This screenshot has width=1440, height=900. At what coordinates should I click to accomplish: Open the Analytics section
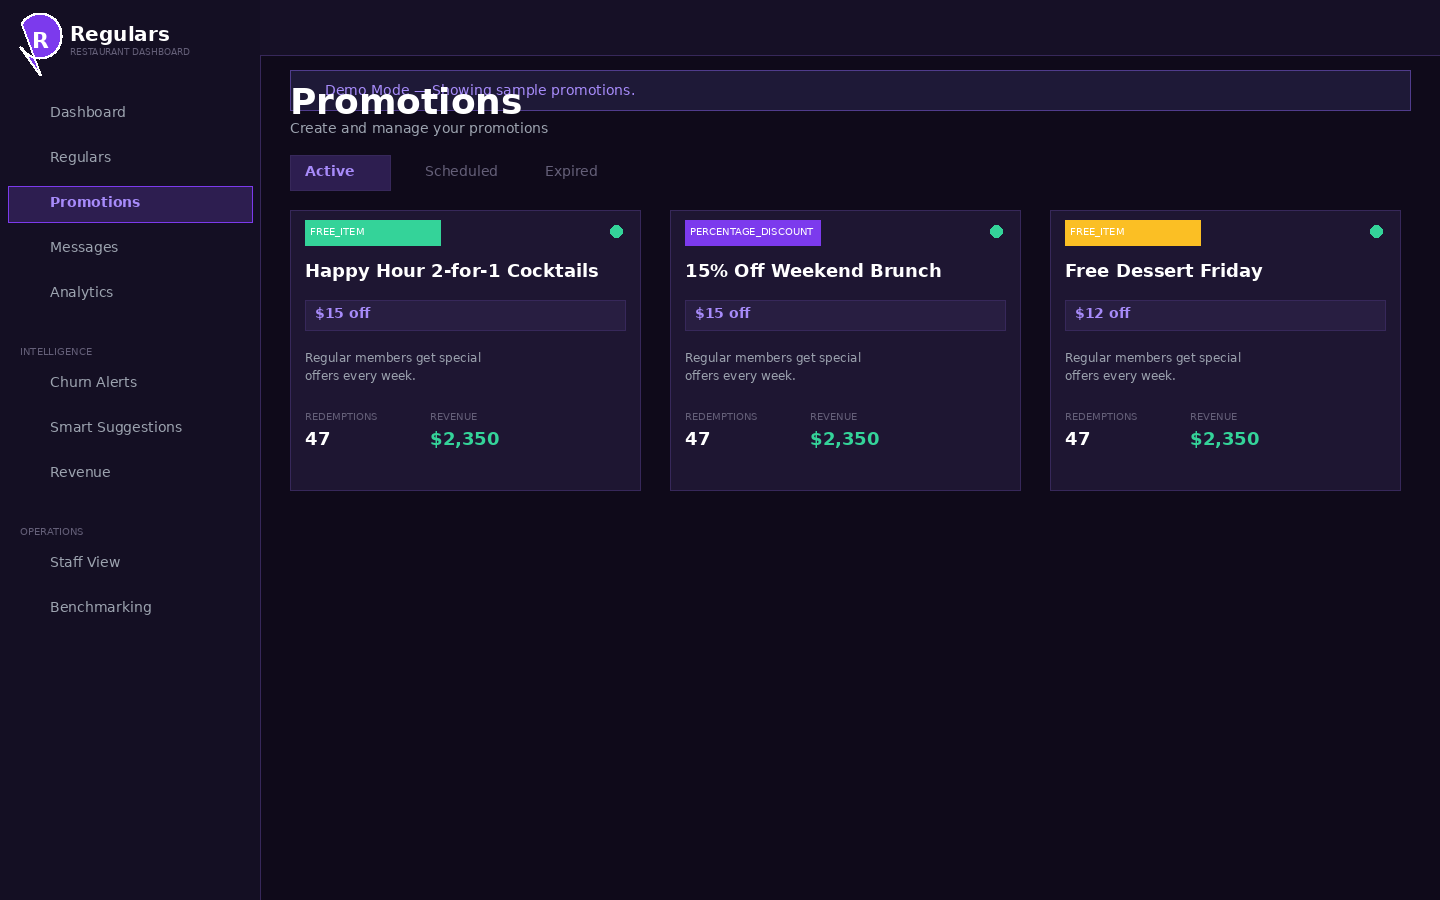81,292
